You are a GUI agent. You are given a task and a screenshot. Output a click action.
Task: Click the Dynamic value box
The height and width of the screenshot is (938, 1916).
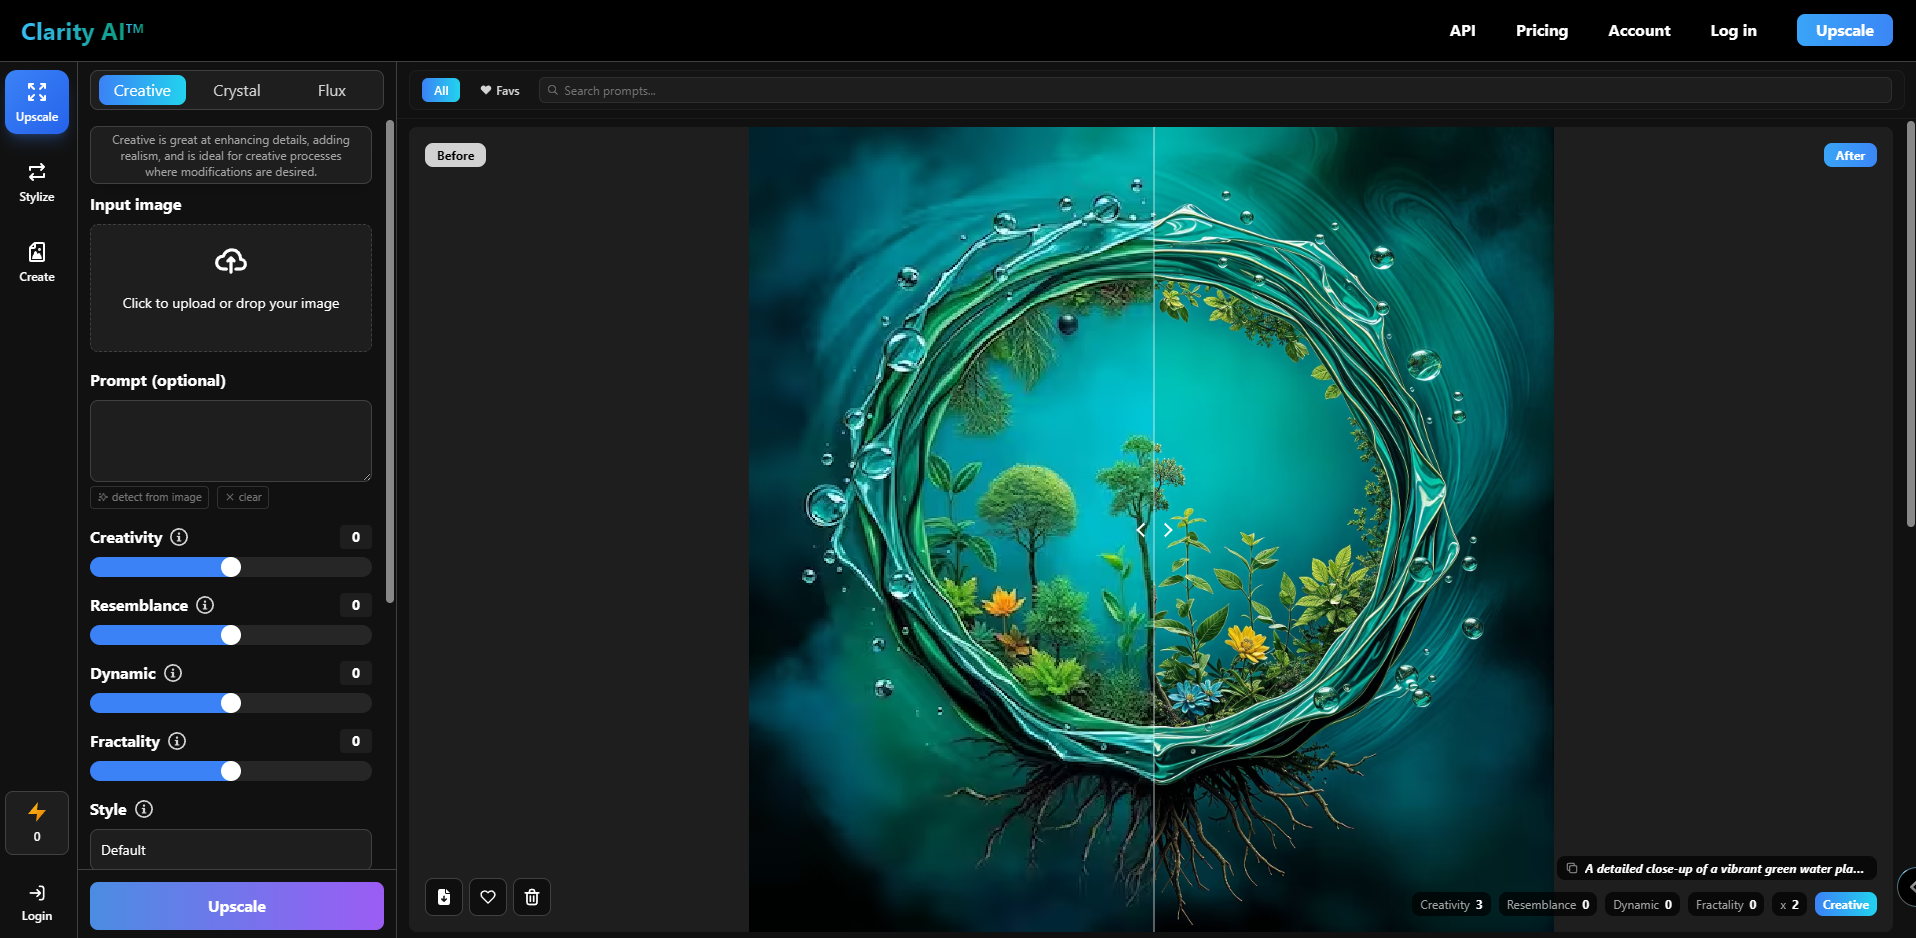(x=356, y=673)
